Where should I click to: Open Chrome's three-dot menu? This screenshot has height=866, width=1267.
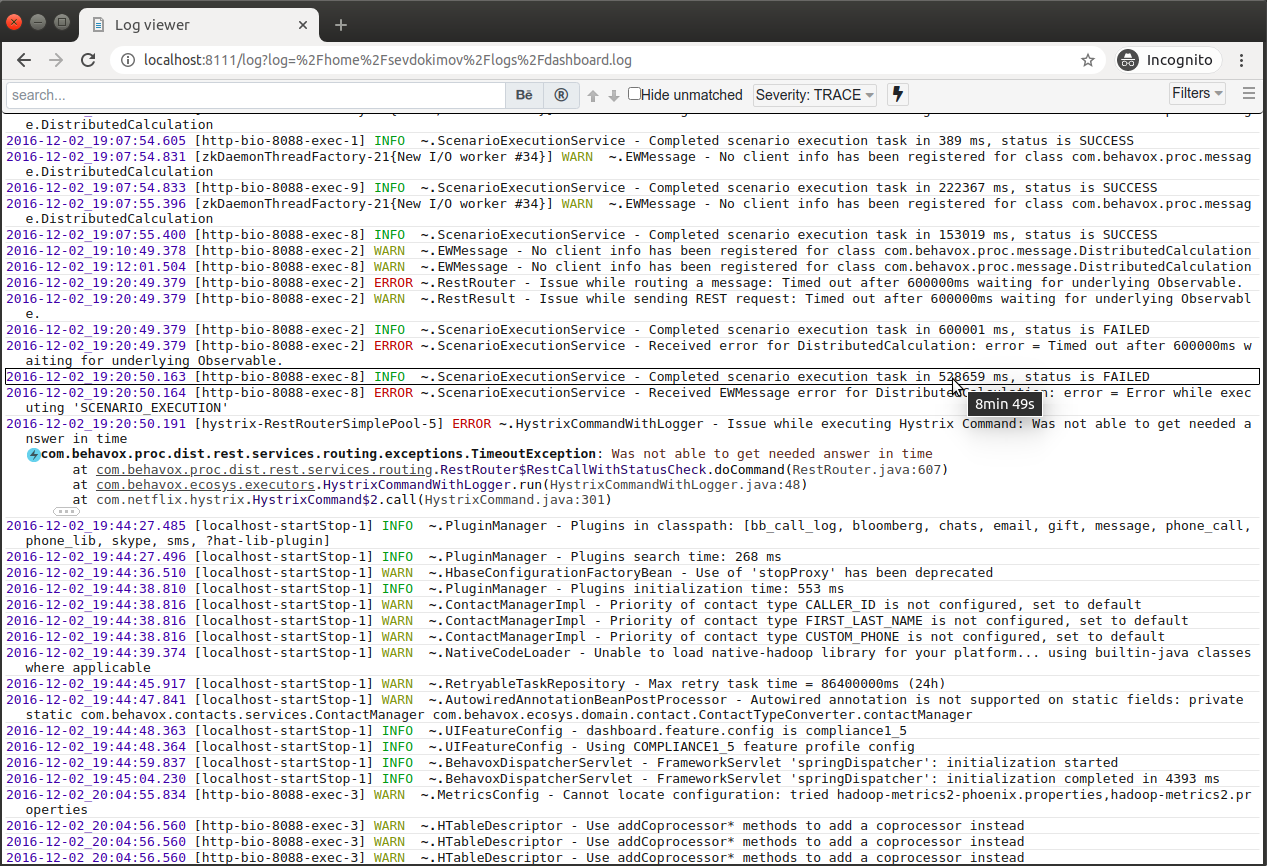point(1241,60)
